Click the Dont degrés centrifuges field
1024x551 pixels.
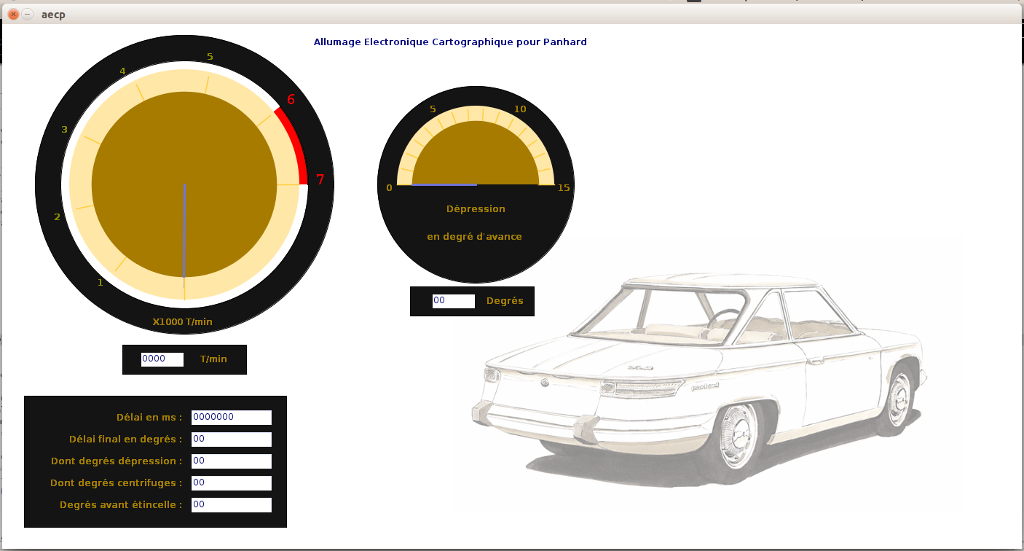[231, 483]
